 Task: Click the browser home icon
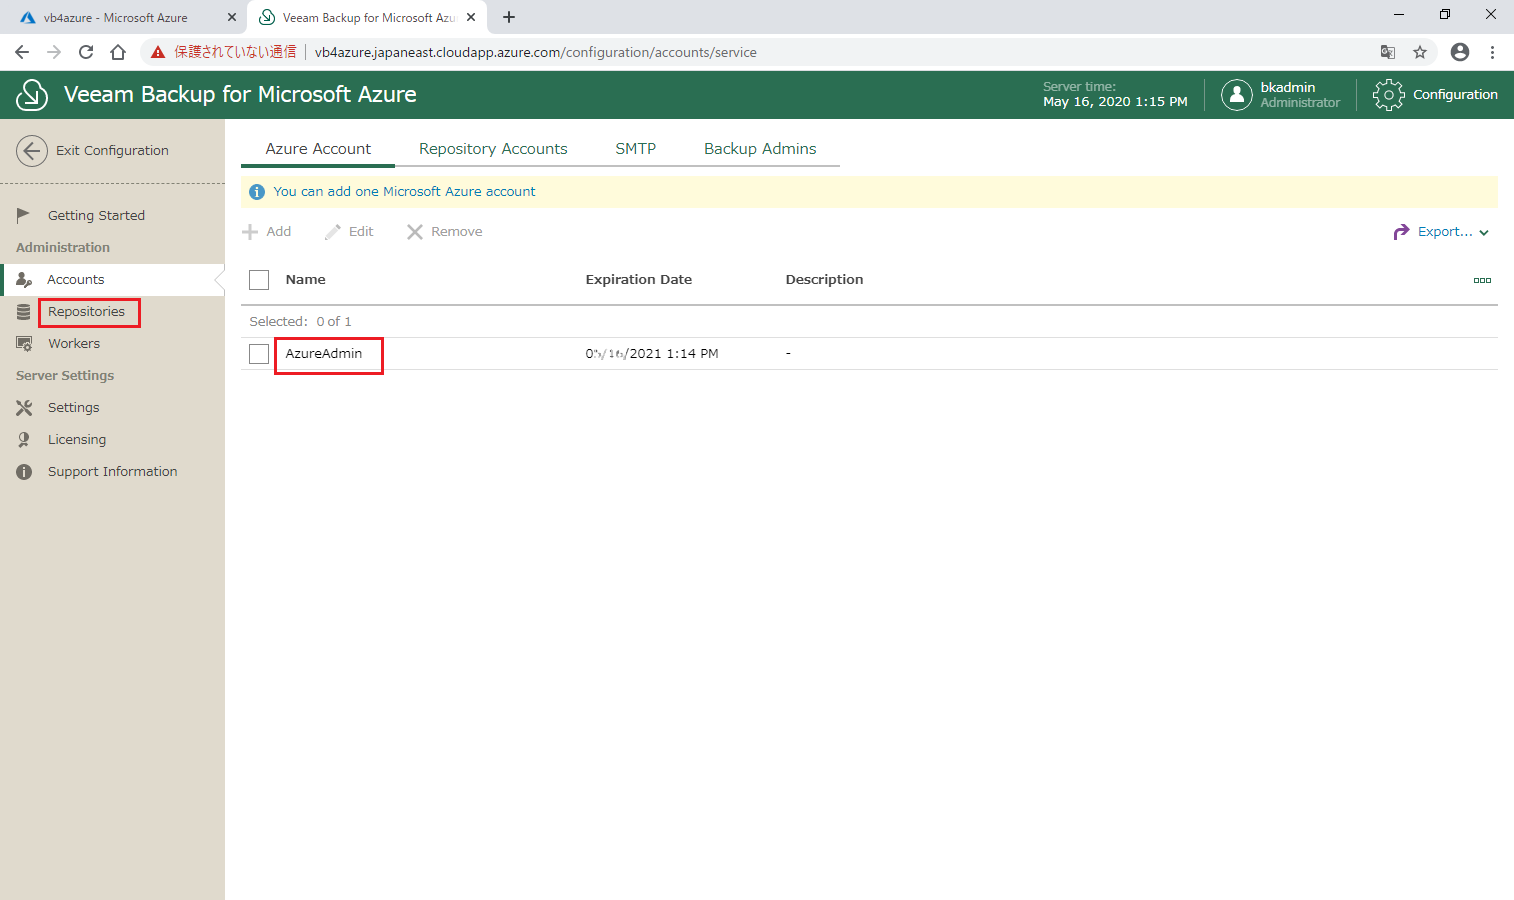(118, 52)
